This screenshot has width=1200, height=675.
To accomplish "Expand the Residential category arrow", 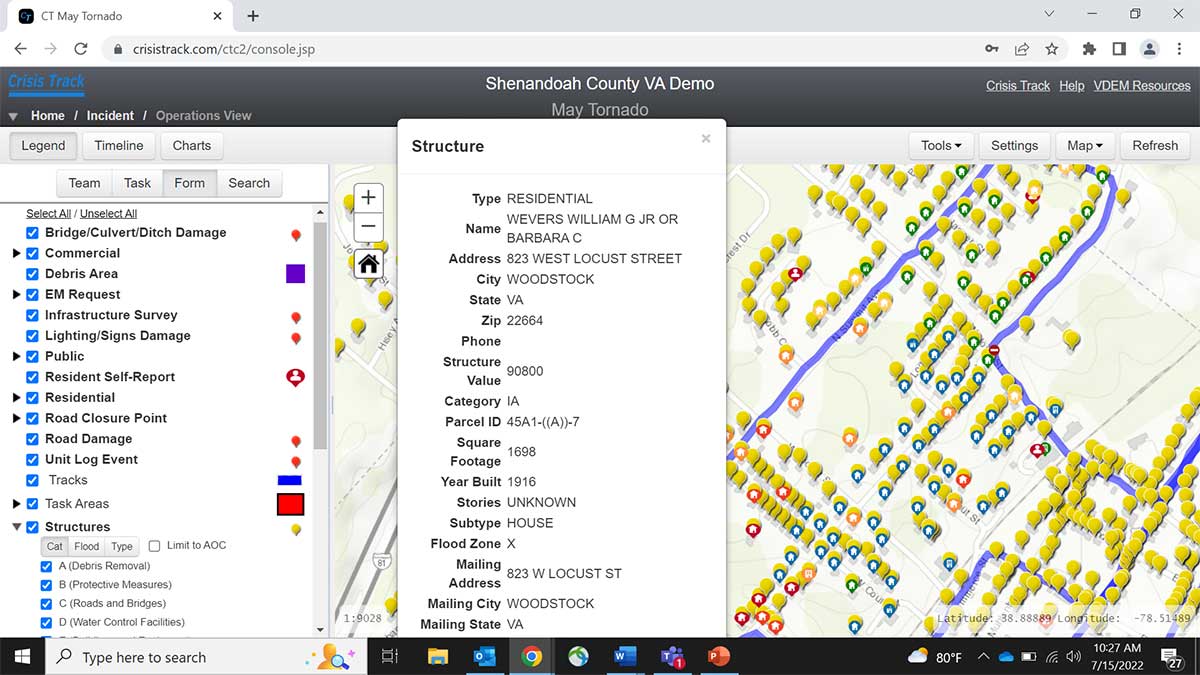I will 15,397.
